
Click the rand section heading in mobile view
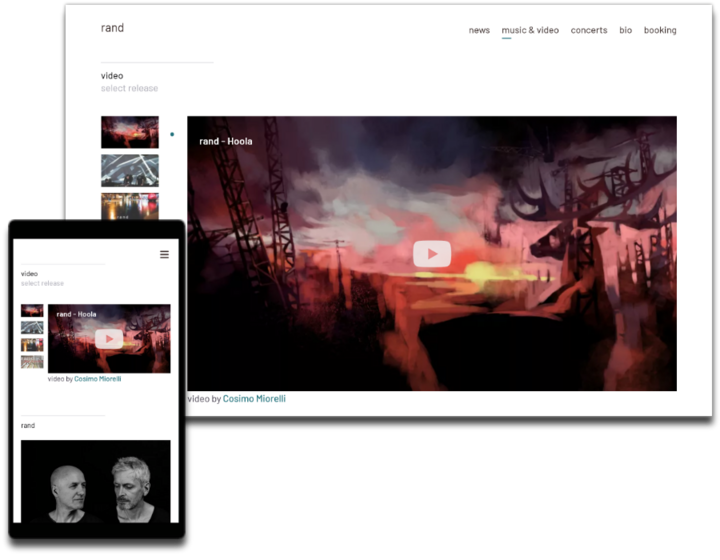[x=28, y=426]
